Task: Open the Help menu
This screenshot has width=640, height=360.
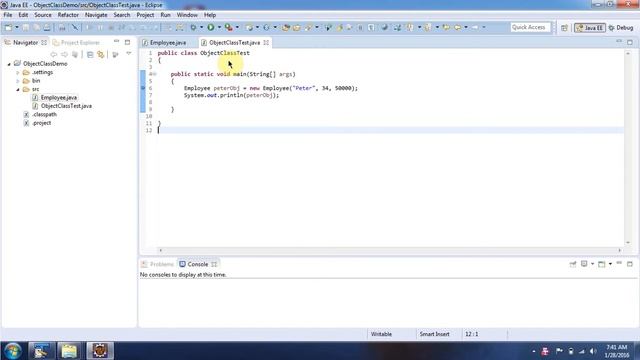Action: pyautogui.click(x=210, y=15)
